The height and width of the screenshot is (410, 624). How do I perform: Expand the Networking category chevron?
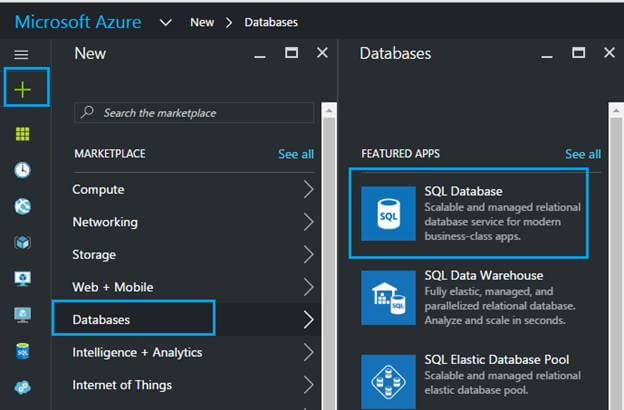pos(308,222)
